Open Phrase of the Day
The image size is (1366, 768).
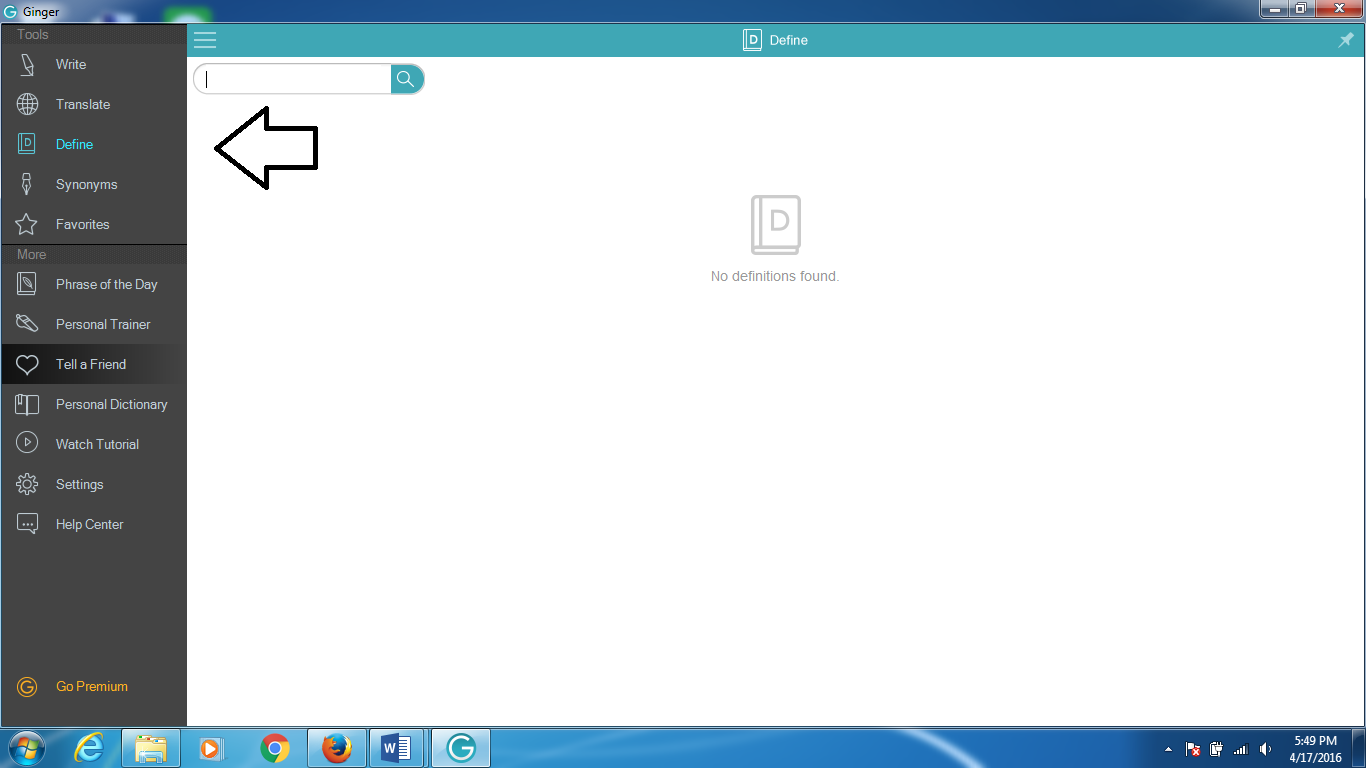pyautogui.click(x=107, y=284)
